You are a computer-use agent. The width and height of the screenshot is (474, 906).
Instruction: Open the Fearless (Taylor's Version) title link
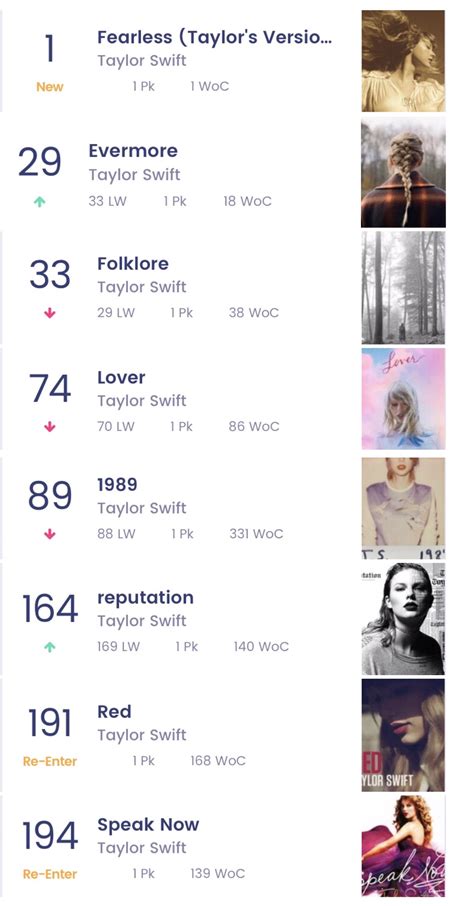214,38
